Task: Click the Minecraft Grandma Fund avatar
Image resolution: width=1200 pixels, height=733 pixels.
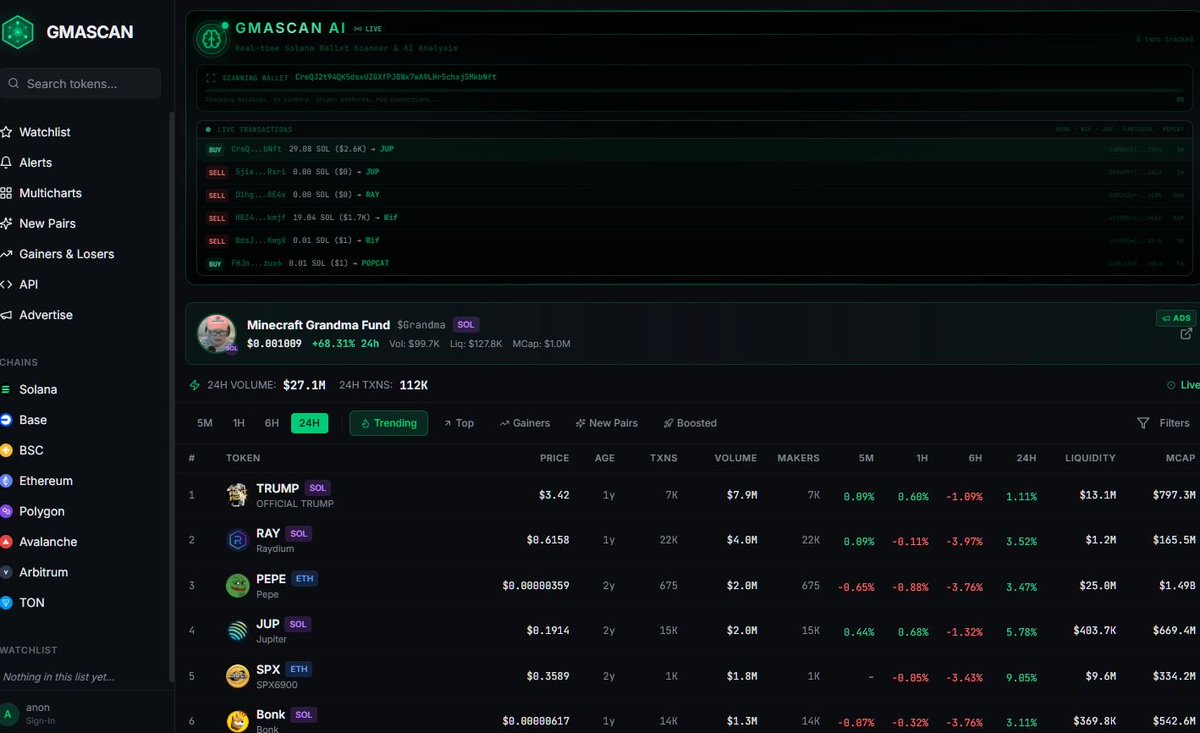Action: [217, 334]
